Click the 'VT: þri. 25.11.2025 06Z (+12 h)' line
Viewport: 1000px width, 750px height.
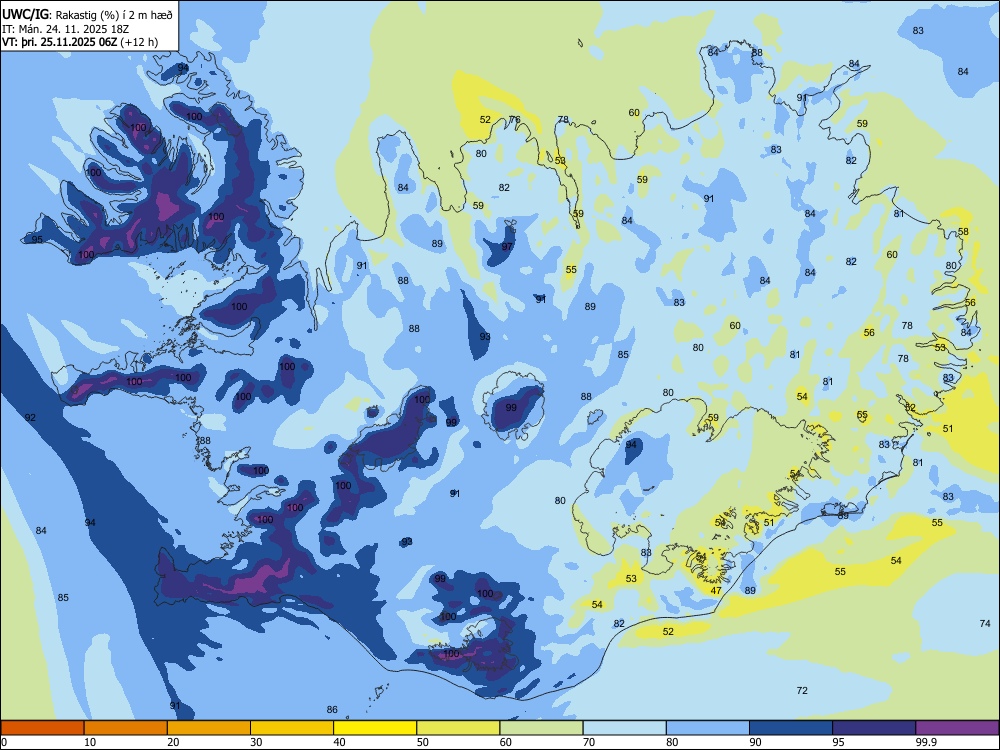(80, 42)
